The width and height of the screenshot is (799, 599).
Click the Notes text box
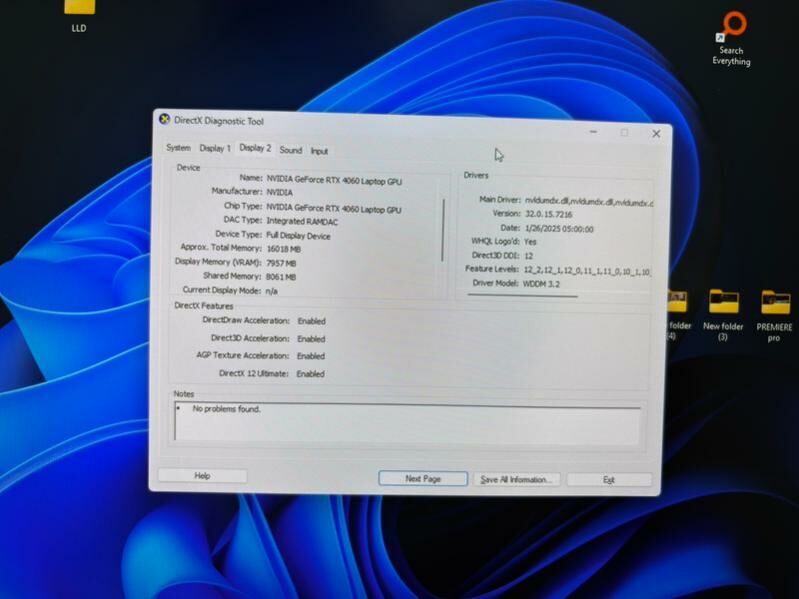click(407, 423)
